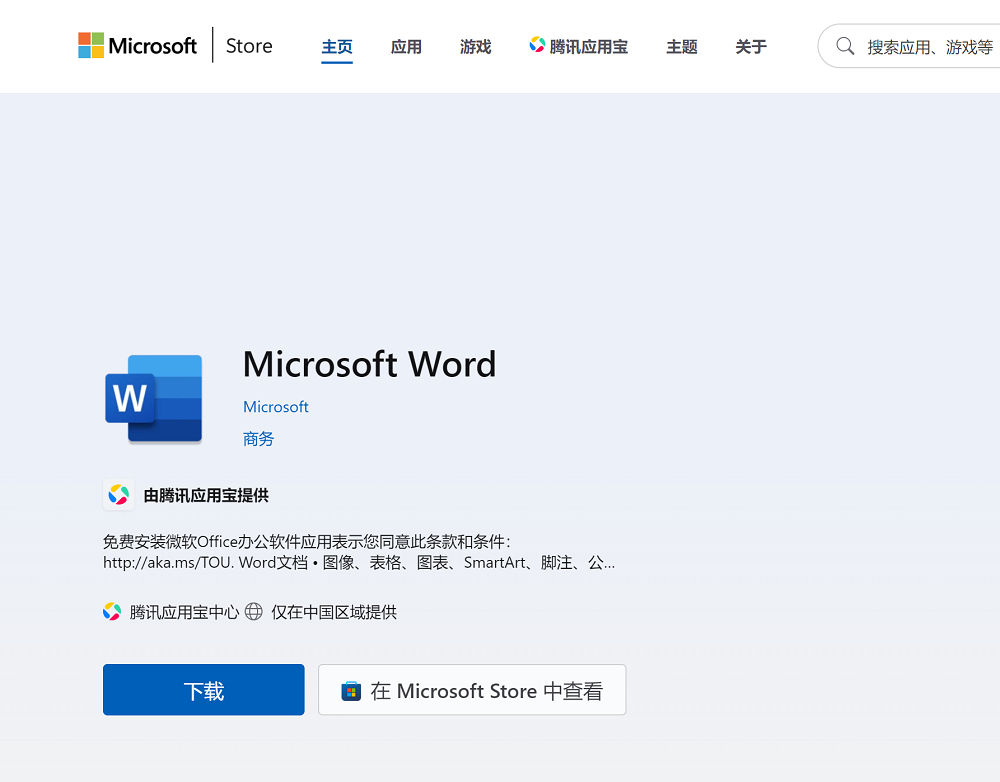Click the Tencent 应用宝 icon in navigation bar
1000x782 pixels.
coord(537,45)
